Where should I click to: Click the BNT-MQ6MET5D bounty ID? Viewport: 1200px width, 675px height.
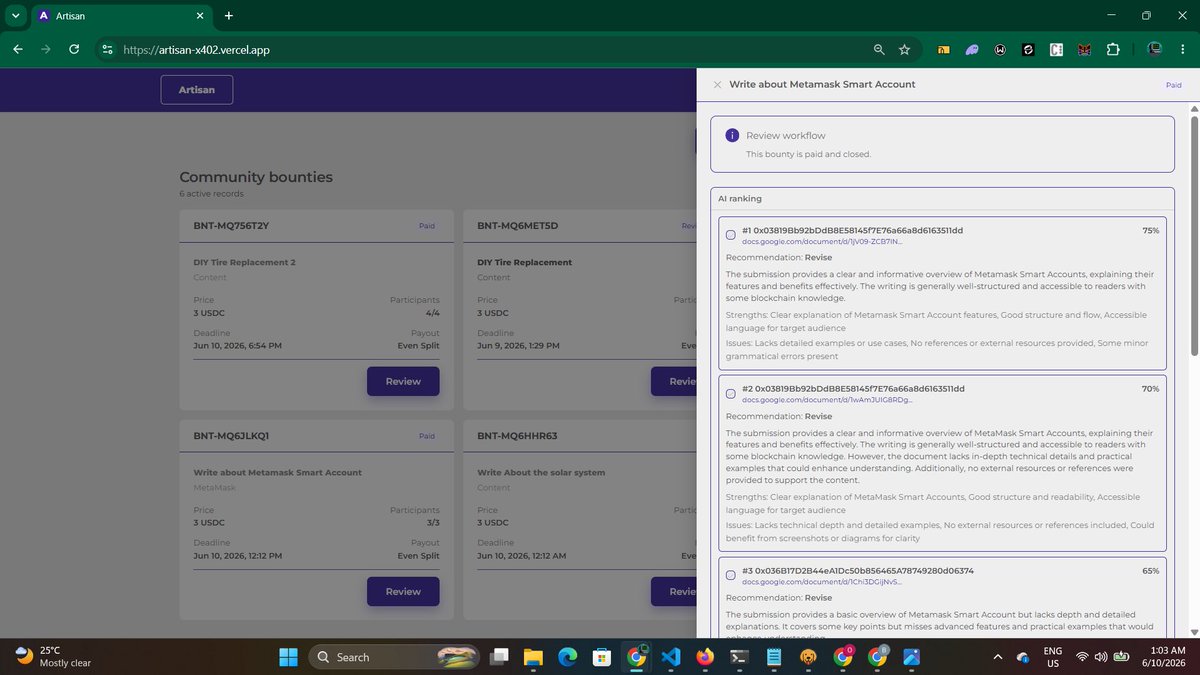click(517, 225)
